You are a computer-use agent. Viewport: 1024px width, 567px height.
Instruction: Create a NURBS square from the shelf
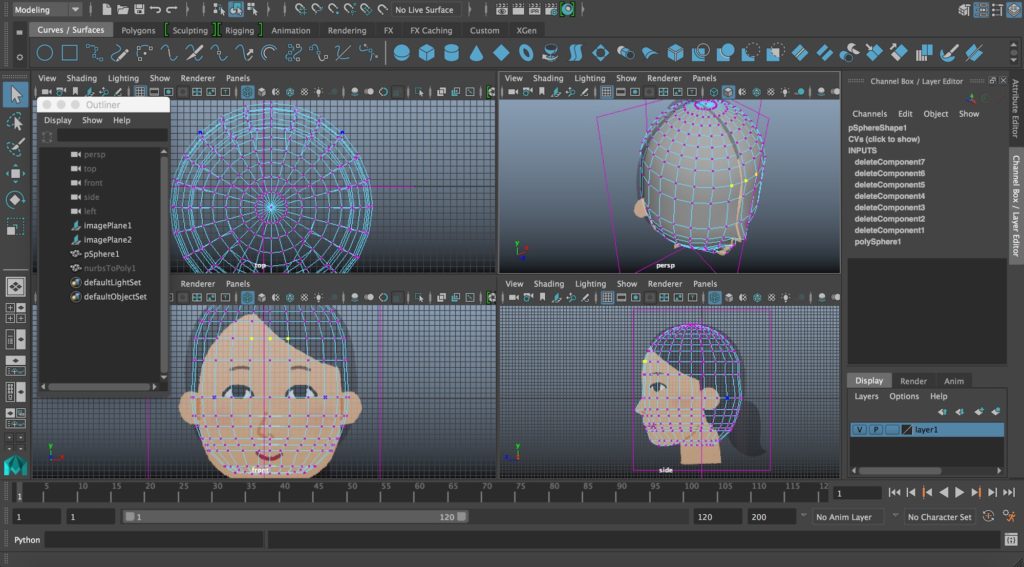pos(69,53)
